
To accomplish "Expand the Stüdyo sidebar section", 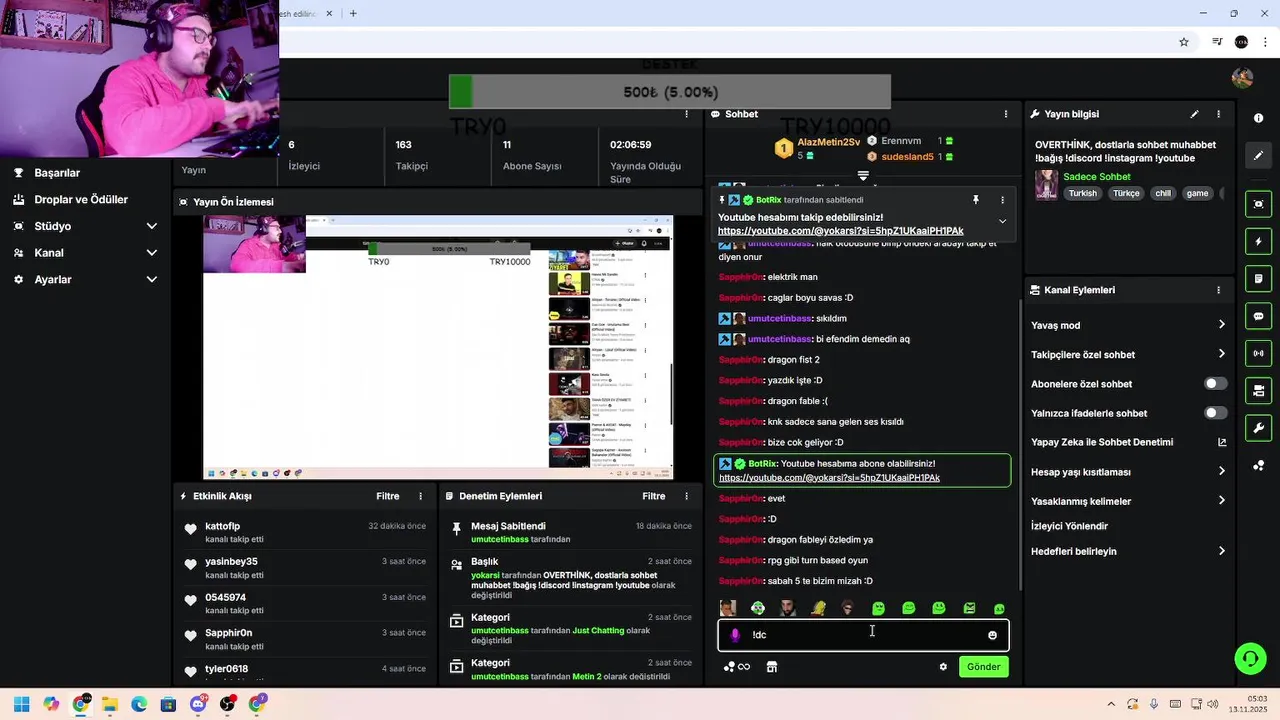I will (152, 226).
